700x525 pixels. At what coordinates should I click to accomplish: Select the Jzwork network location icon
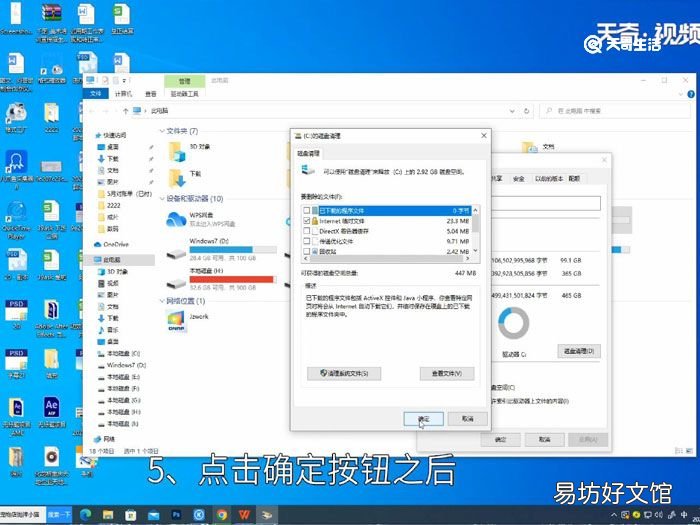point(177,321)
